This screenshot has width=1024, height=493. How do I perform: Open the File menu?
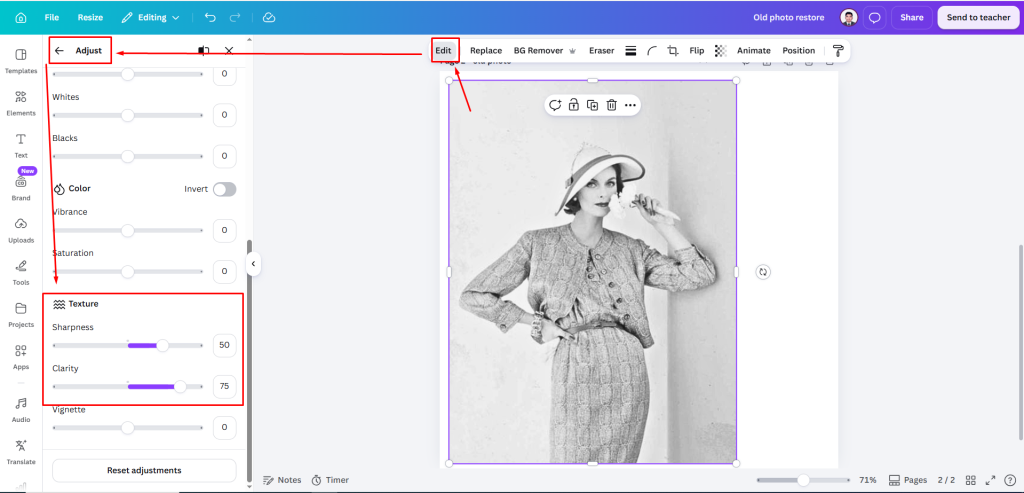coord(52,18)
